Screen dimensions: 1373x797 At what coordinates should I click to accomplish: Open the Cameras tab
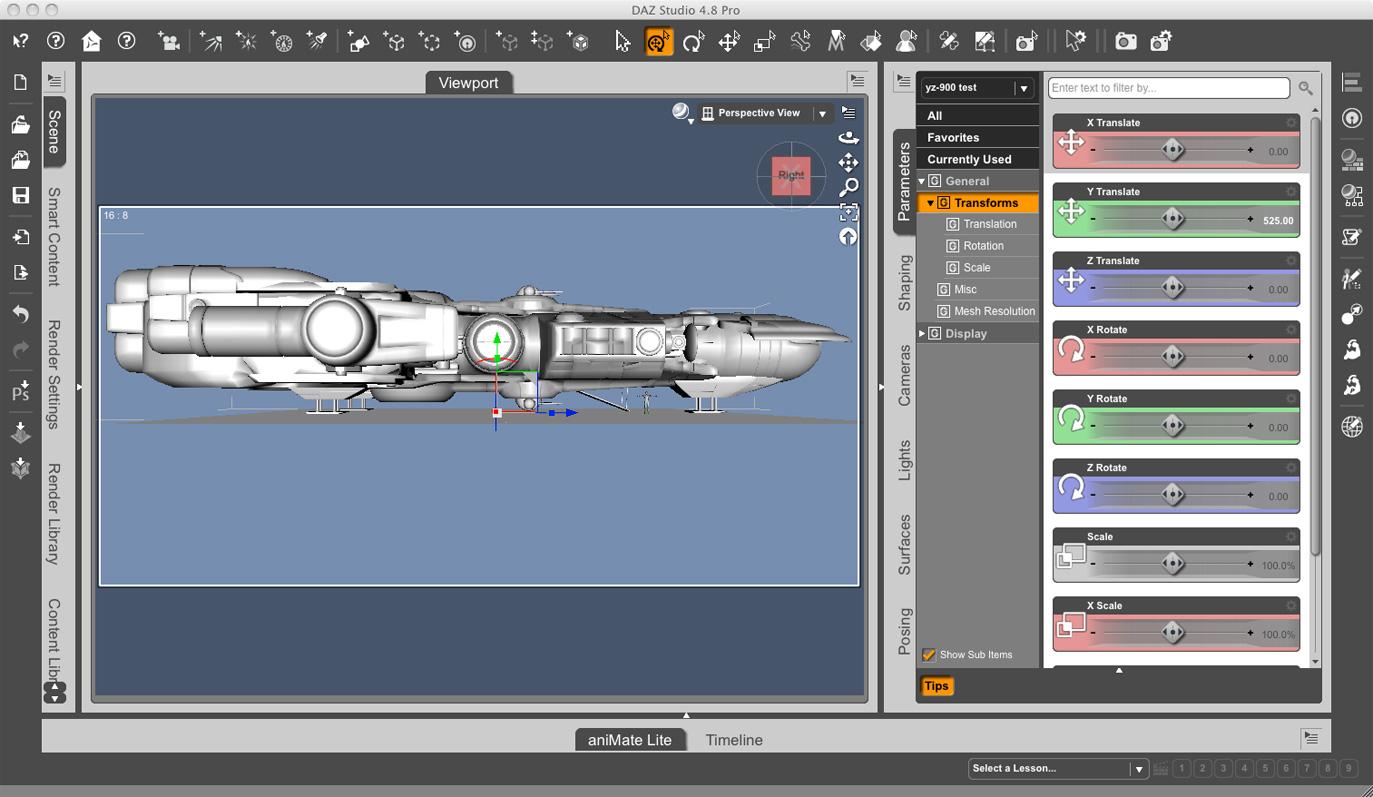[904, 376]
